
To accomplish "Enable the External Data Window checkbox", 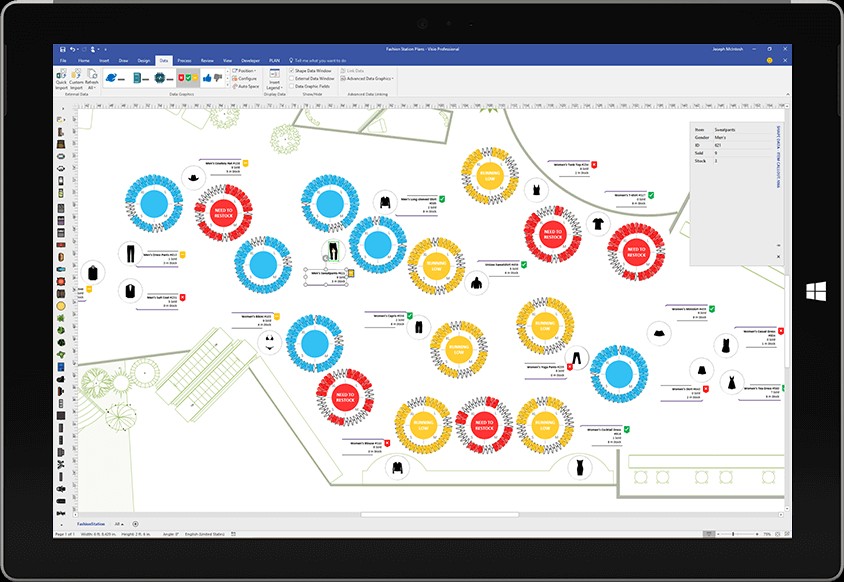I will point(293,78).
